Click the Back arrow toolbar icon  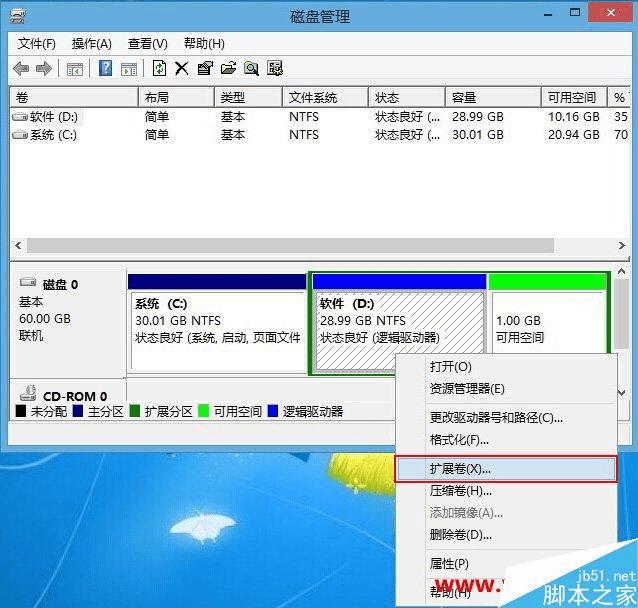coord(21,68)
